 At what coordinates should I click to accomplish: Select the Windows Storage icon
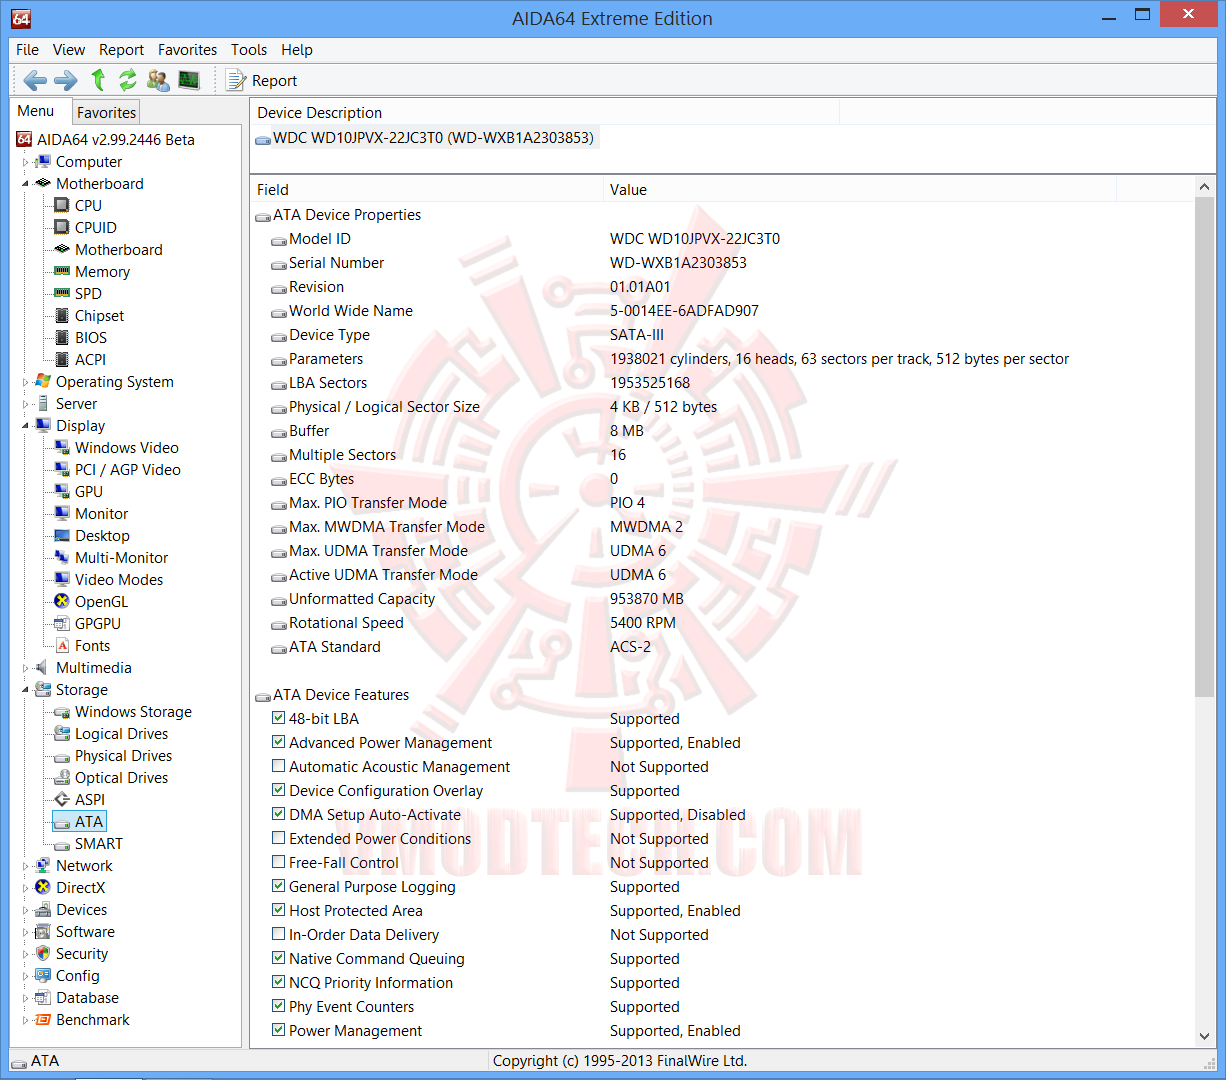click(62, 712)
